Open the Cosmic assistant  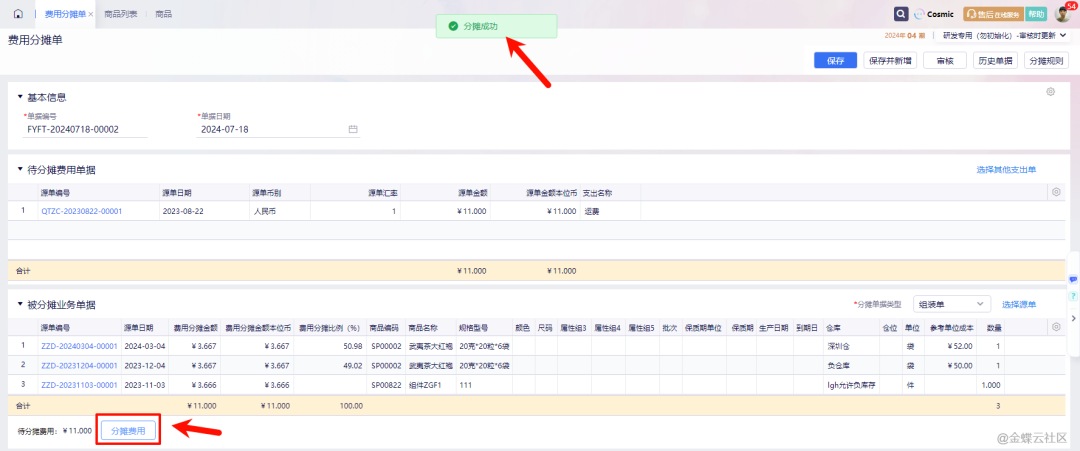932,14
